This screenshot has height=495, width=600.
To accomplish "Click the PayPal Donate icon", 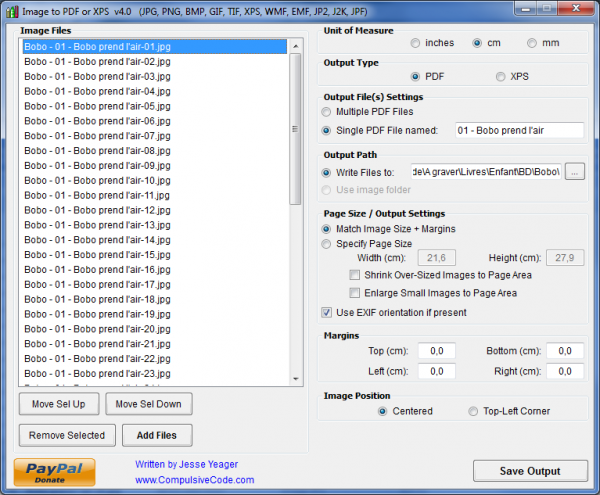I will [x=55, y=472].
